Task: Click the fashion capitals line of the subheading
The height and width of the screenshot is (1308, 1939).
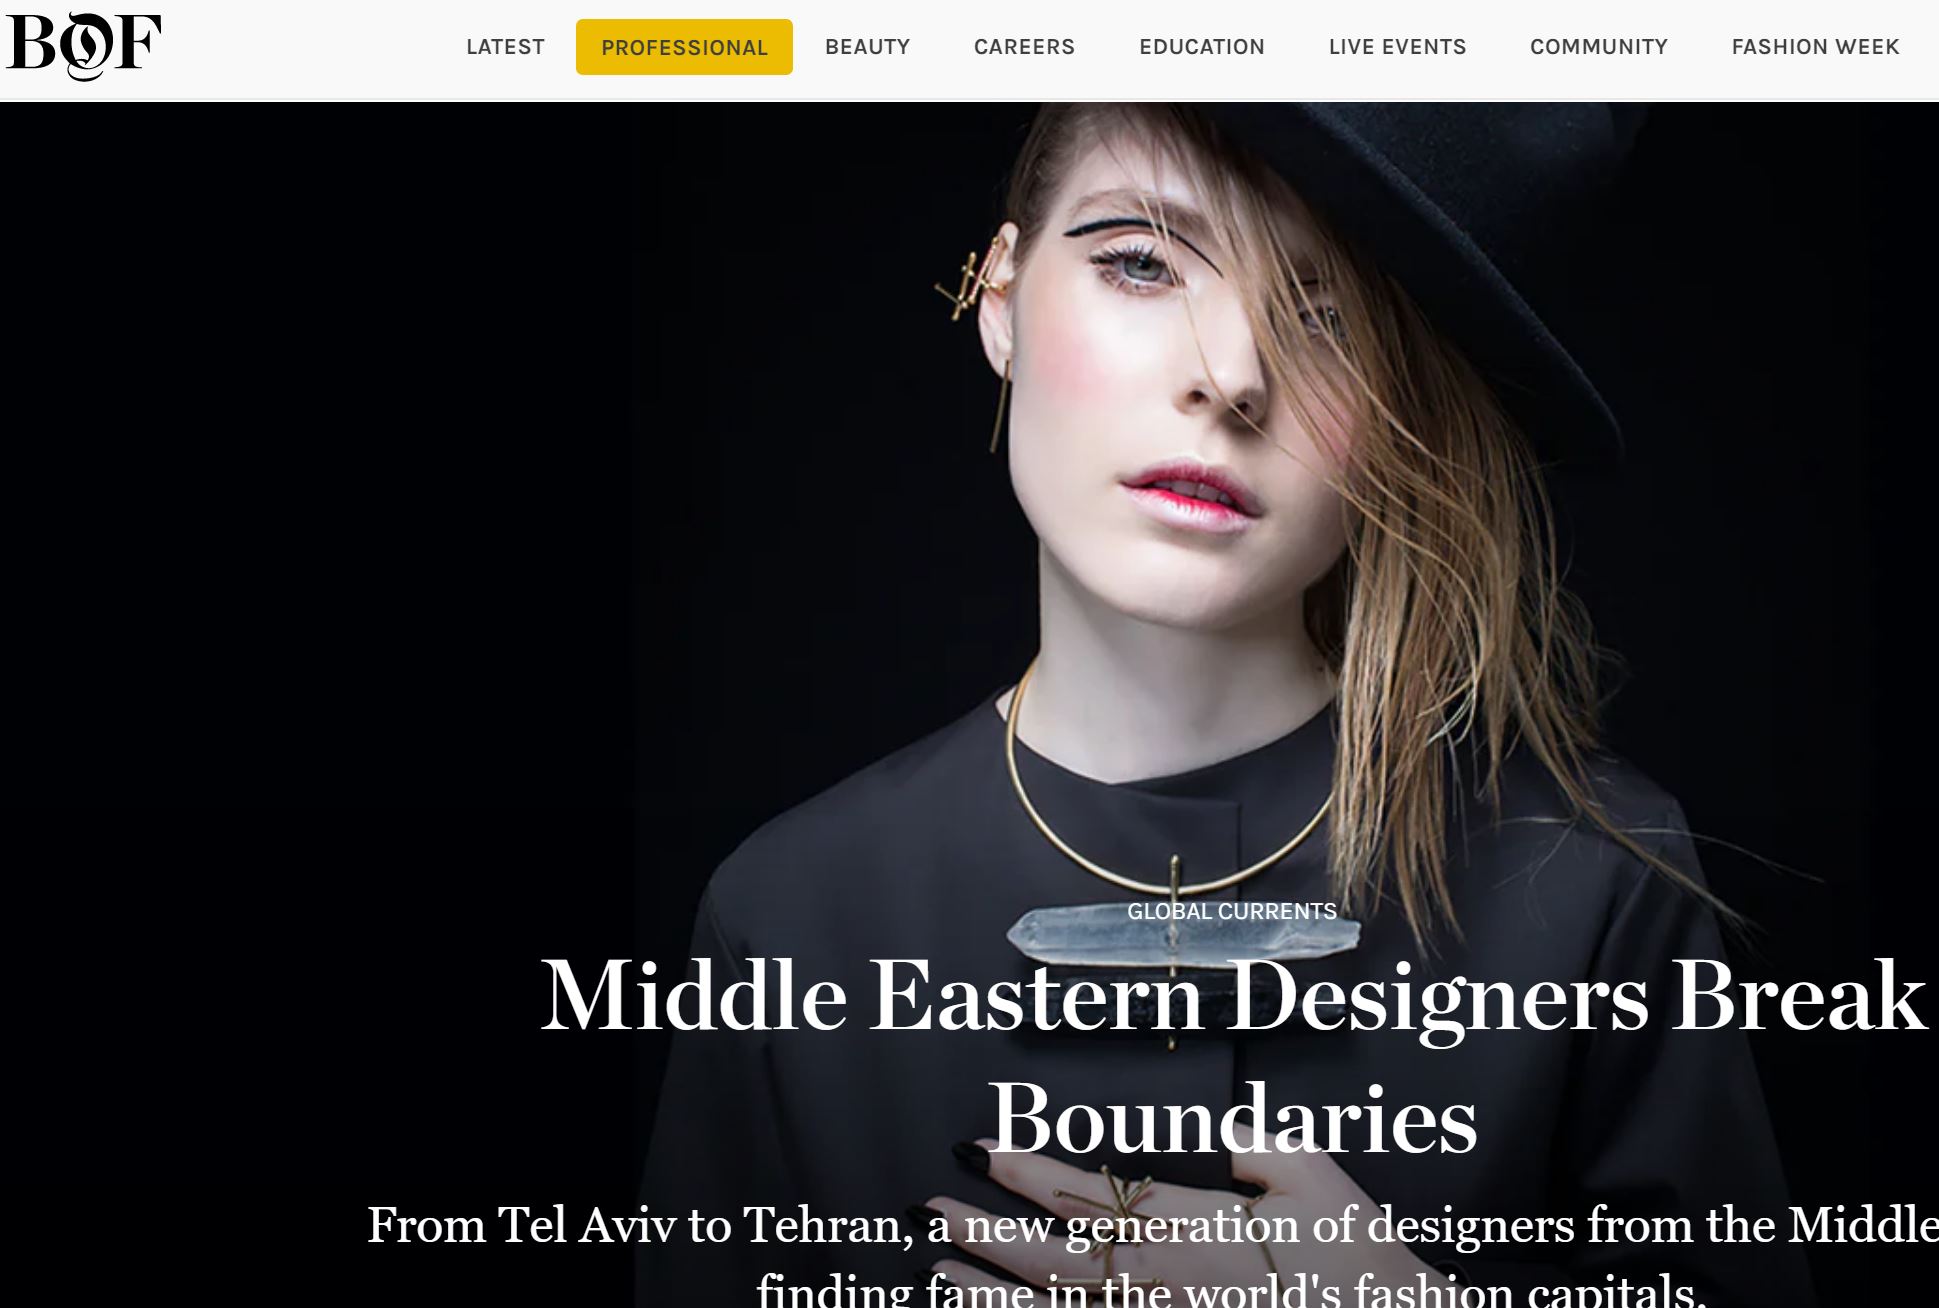Action: coord(1231,1288)
